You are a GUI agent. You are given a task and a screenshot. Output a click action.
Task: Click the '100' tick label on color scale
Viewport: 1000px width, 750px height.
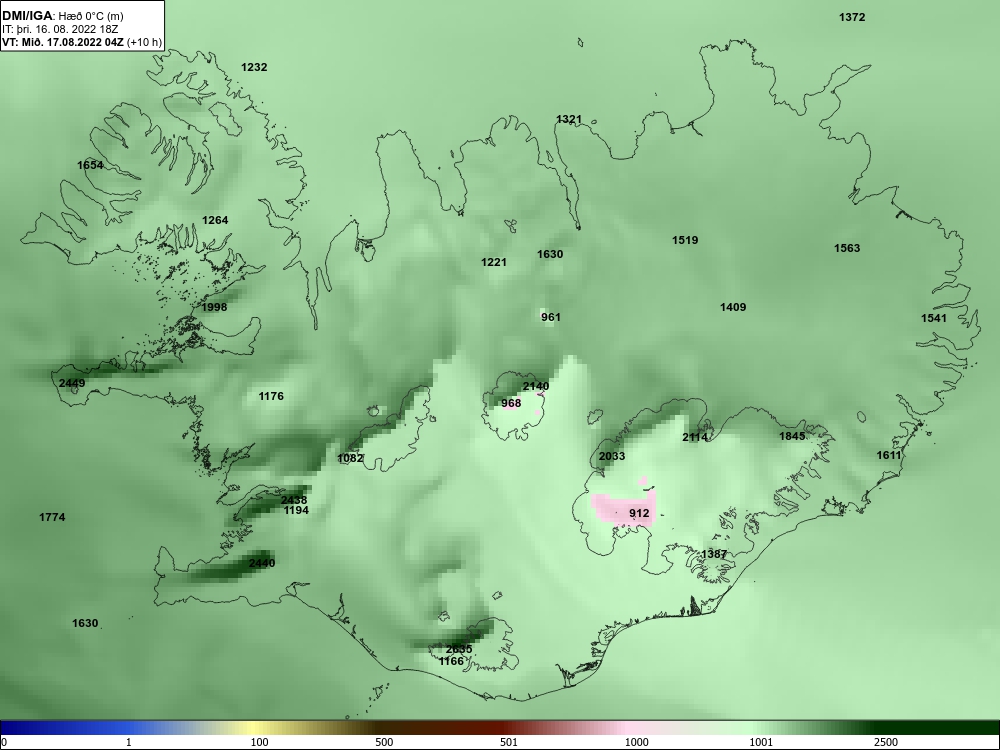click(x=260, y=742)
